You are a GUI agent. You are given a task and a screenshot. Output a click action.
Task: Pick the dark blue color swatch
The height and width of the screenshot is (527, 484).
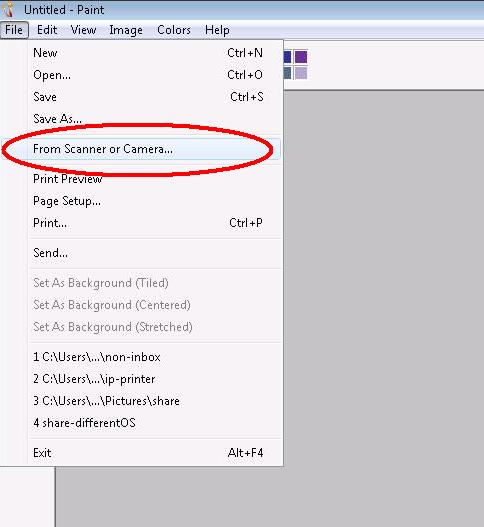(287, 57)
